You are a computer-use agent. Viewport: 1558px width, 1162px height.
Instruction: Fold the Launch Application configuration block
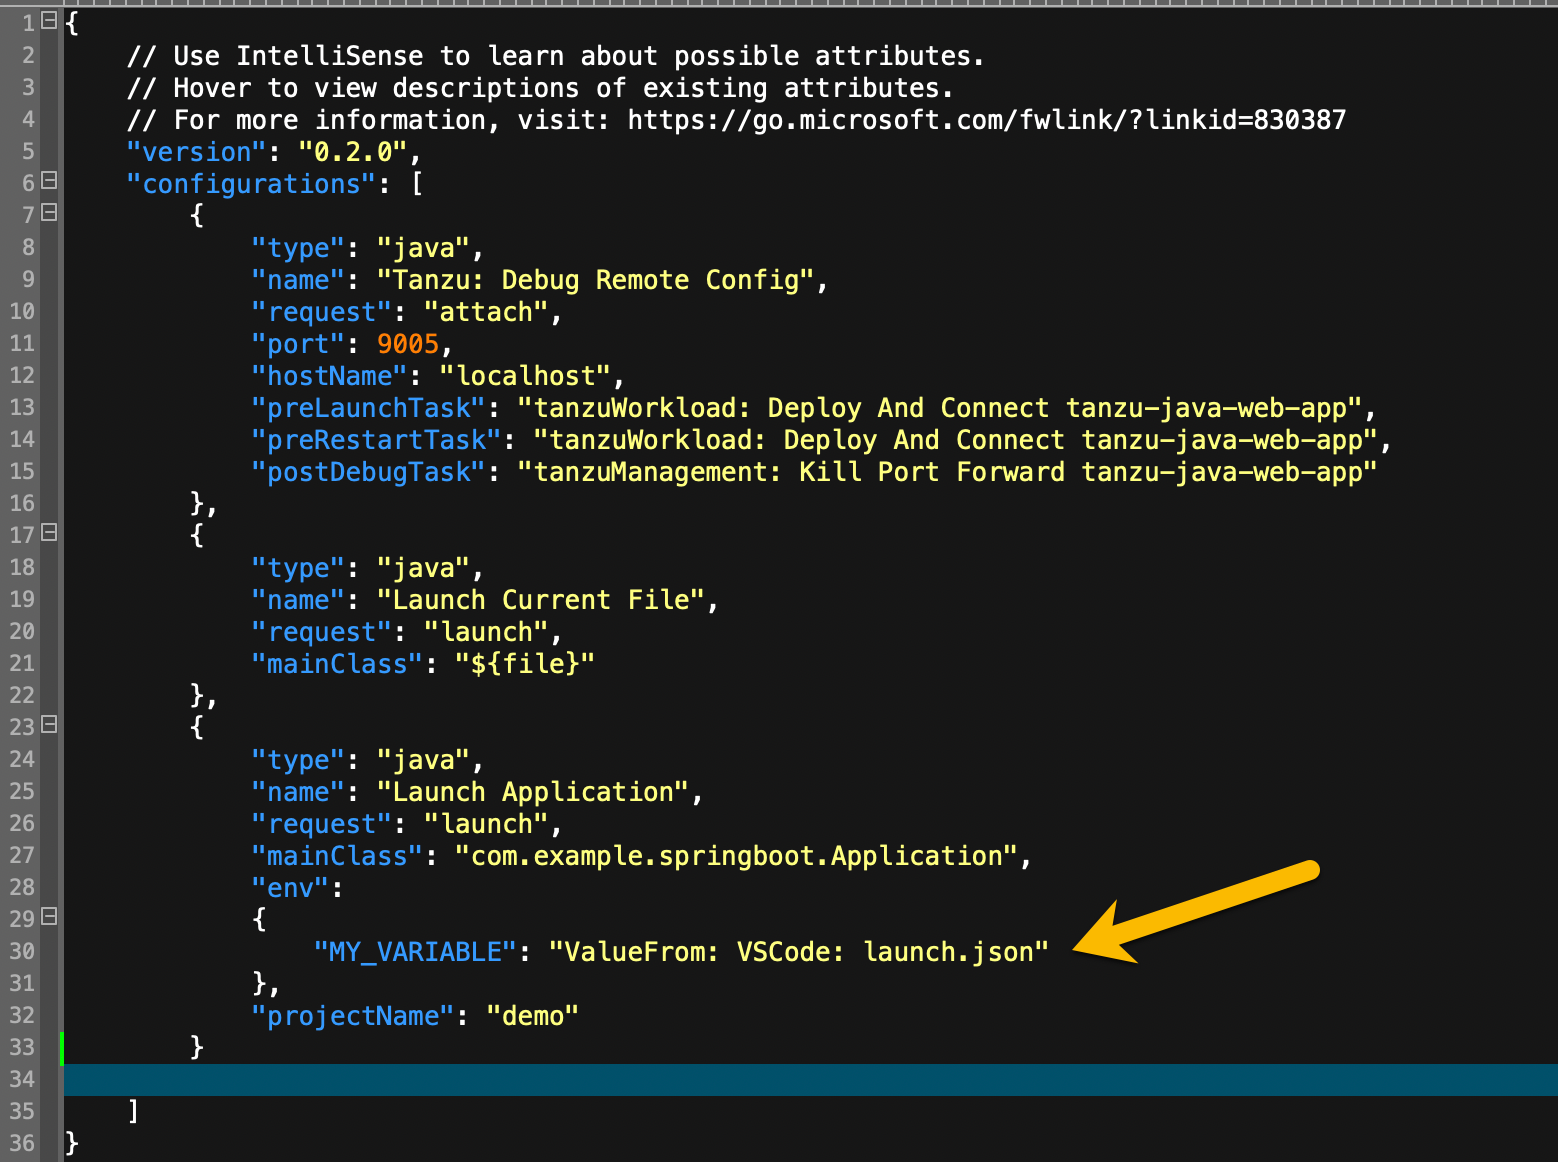click(x=49, y=724)
